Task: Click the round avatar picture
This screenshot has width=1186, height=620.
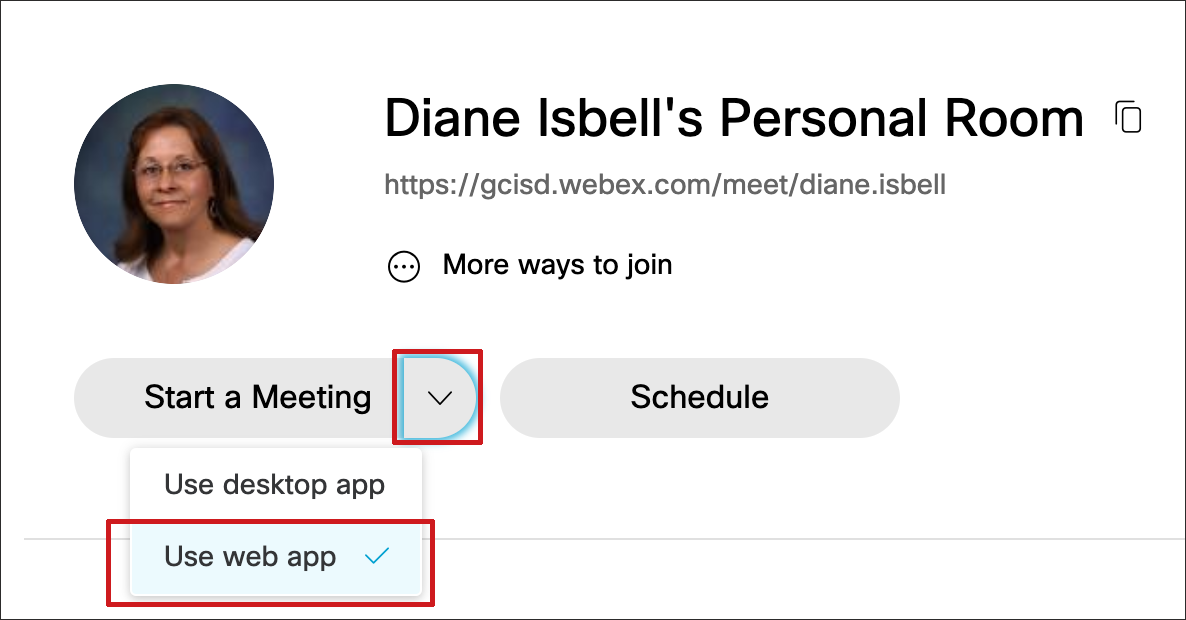Action: pos(174,184)
